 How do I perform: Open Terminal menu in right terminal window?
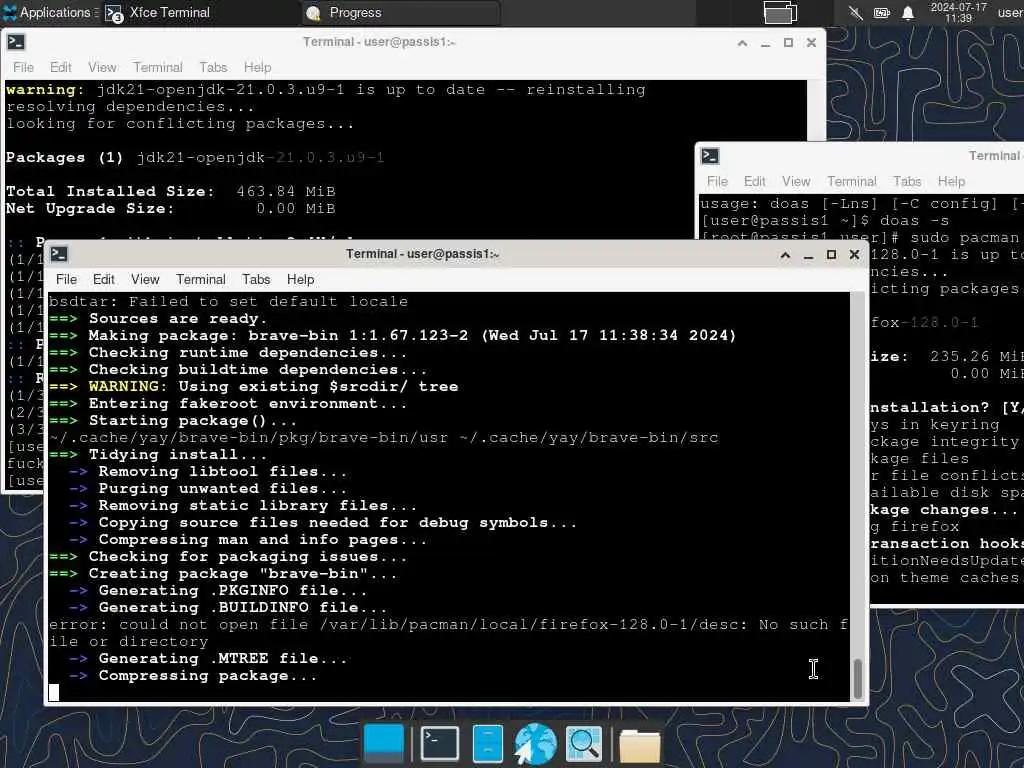(852, 182)
